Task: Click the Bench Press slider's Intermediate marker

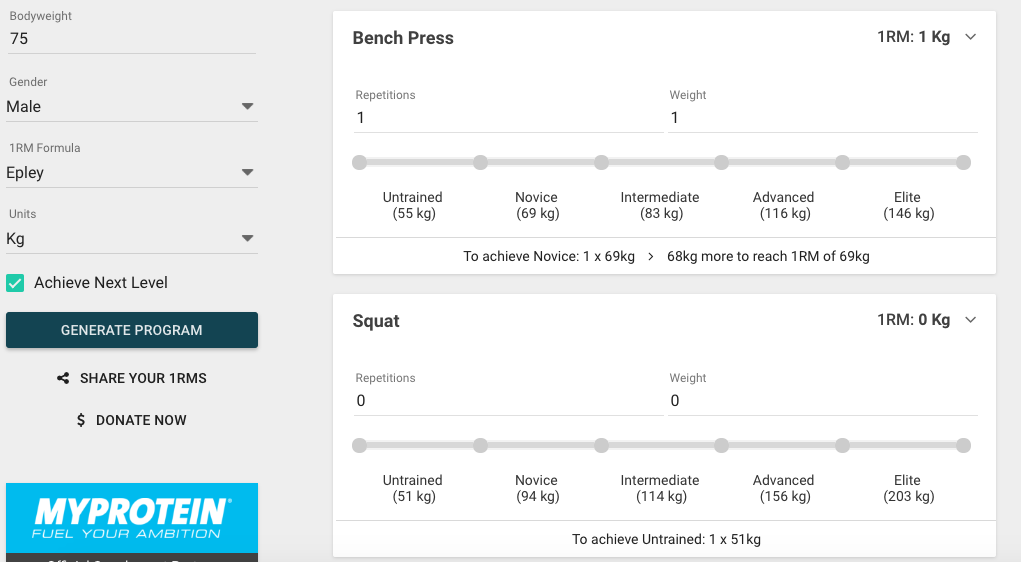Action: [x=601, y=163]
